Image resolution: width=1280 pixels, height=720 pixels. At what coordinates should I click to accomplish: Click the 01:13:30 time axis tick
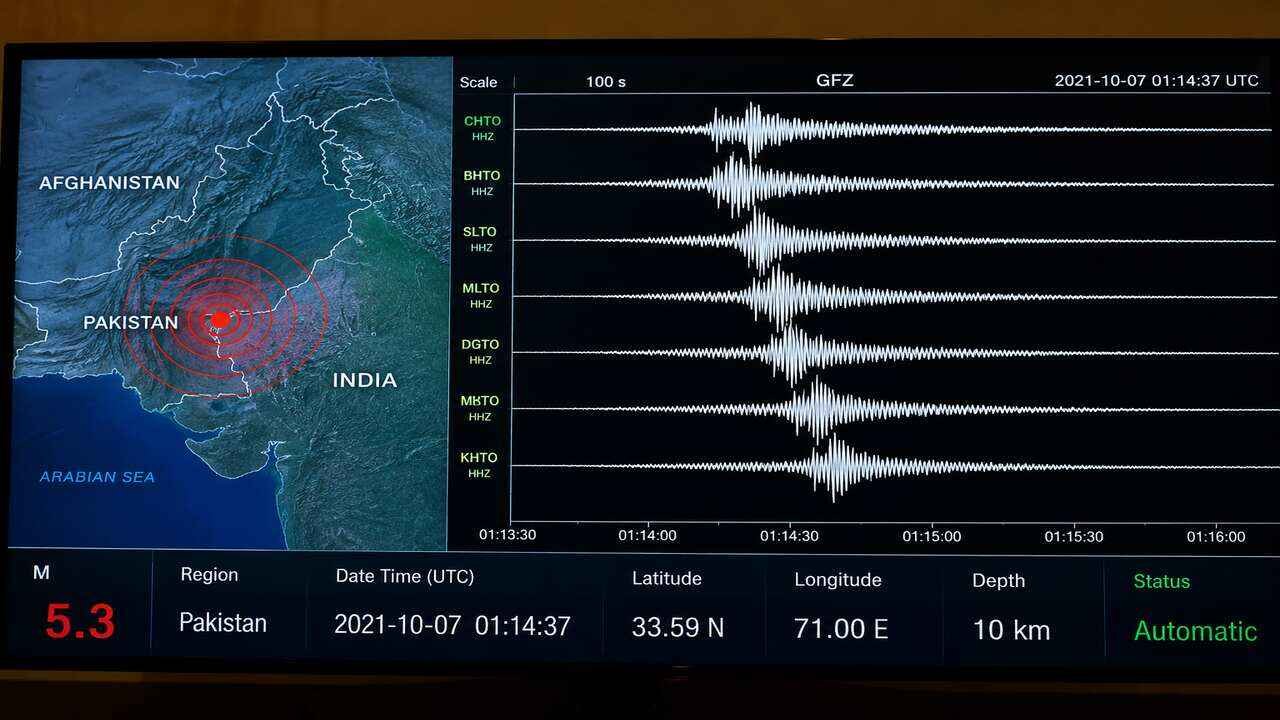[507, 535]
